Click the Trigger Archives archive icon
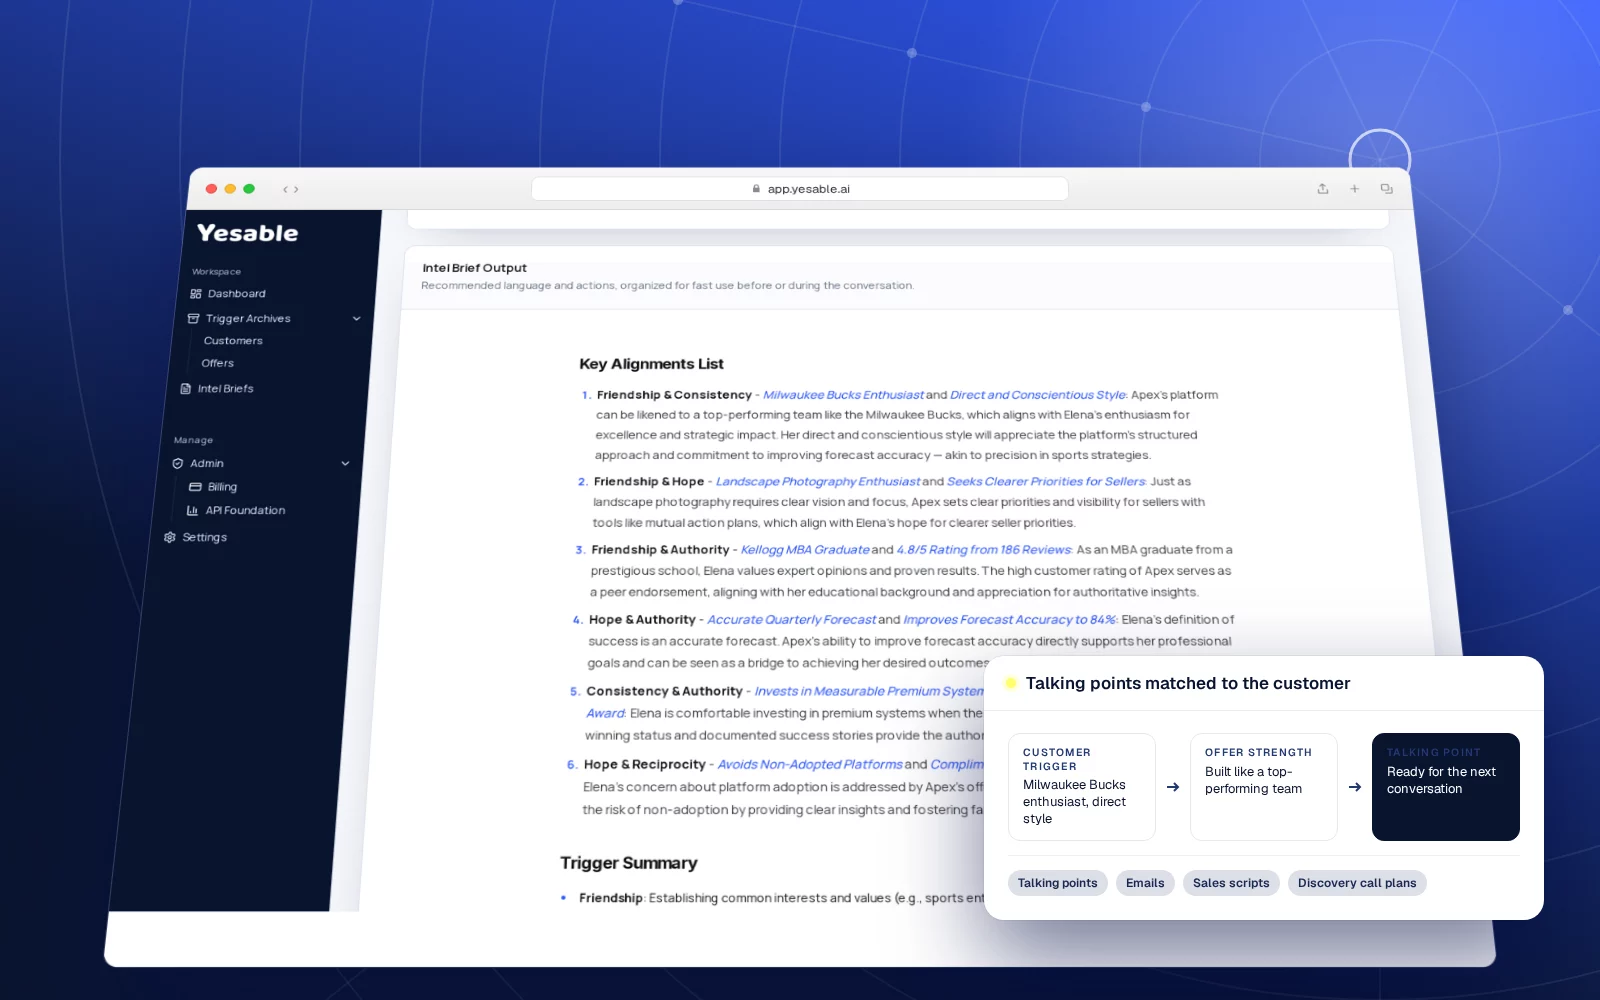The image size is (1600, 1000). click(x=194, y=319)
